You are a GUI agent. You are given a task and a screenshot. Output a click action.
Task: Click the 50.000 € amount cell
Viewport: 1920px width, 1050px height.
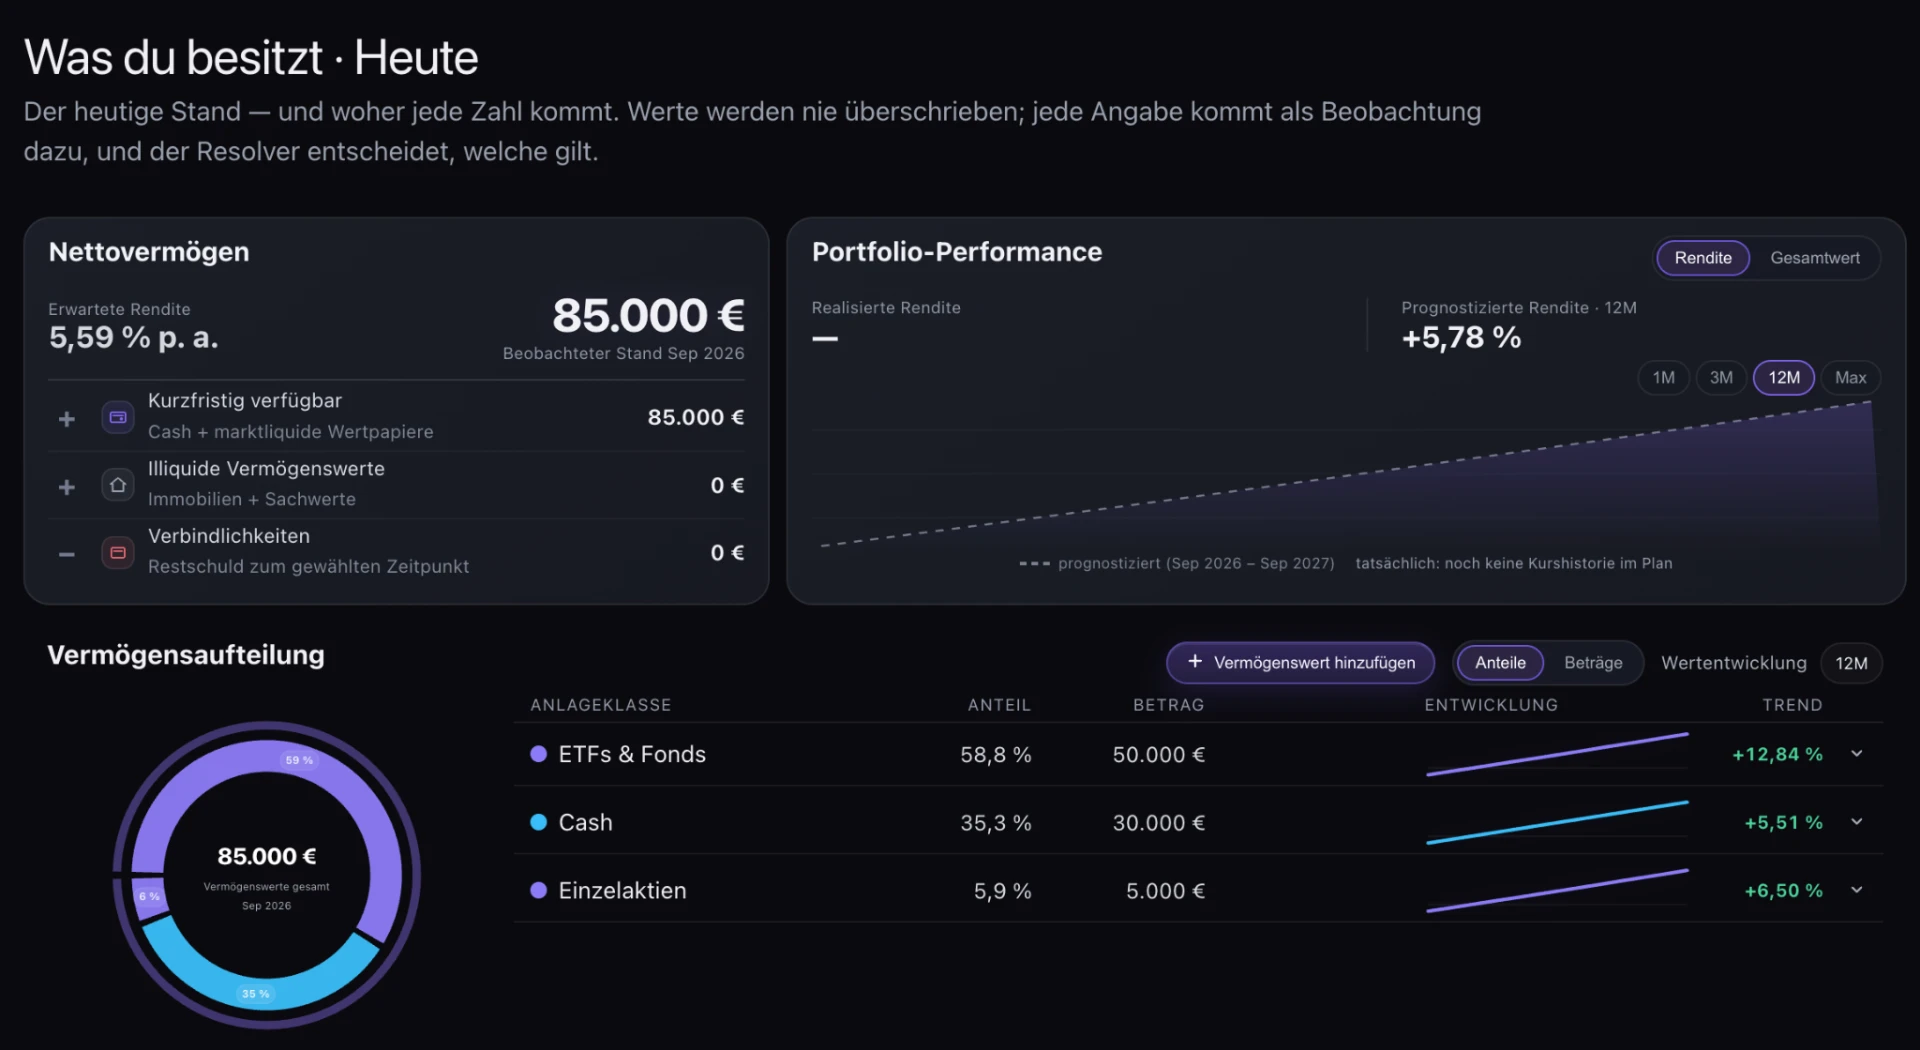pyautogui.click(x=1159, y=755)
